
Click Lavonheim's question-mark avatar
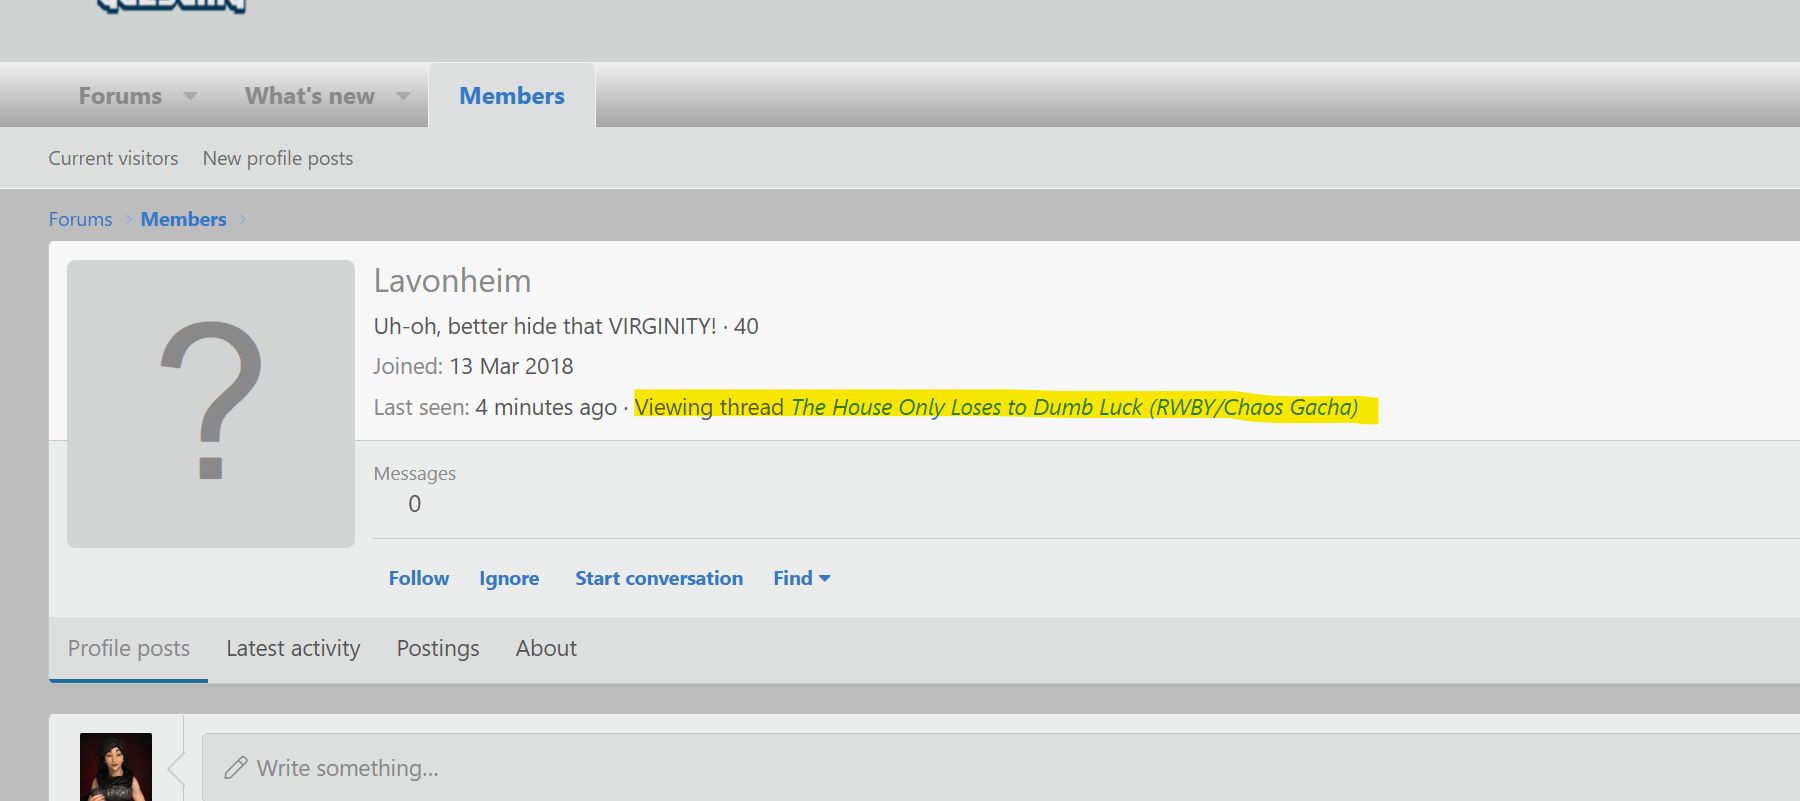tap(211, 404)
